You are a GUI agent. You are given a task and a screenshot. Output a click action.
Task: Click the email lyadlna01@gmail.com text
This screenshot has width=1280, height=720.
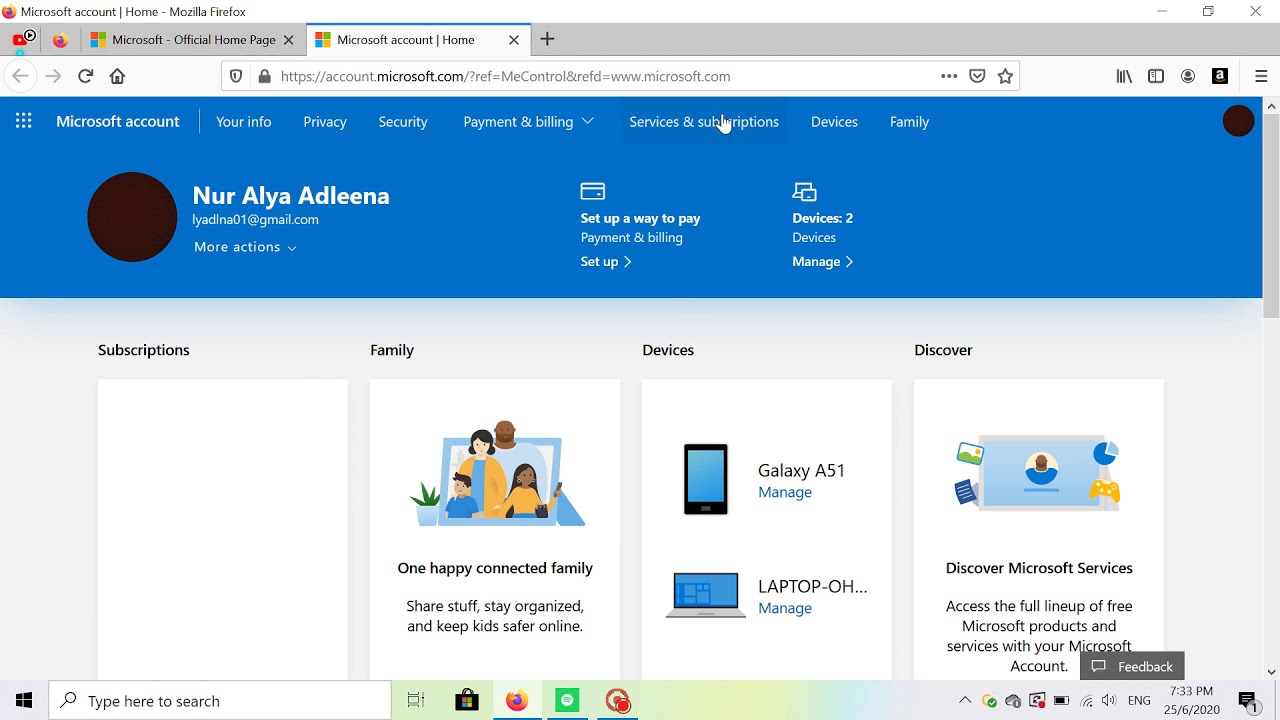point(255,220)
